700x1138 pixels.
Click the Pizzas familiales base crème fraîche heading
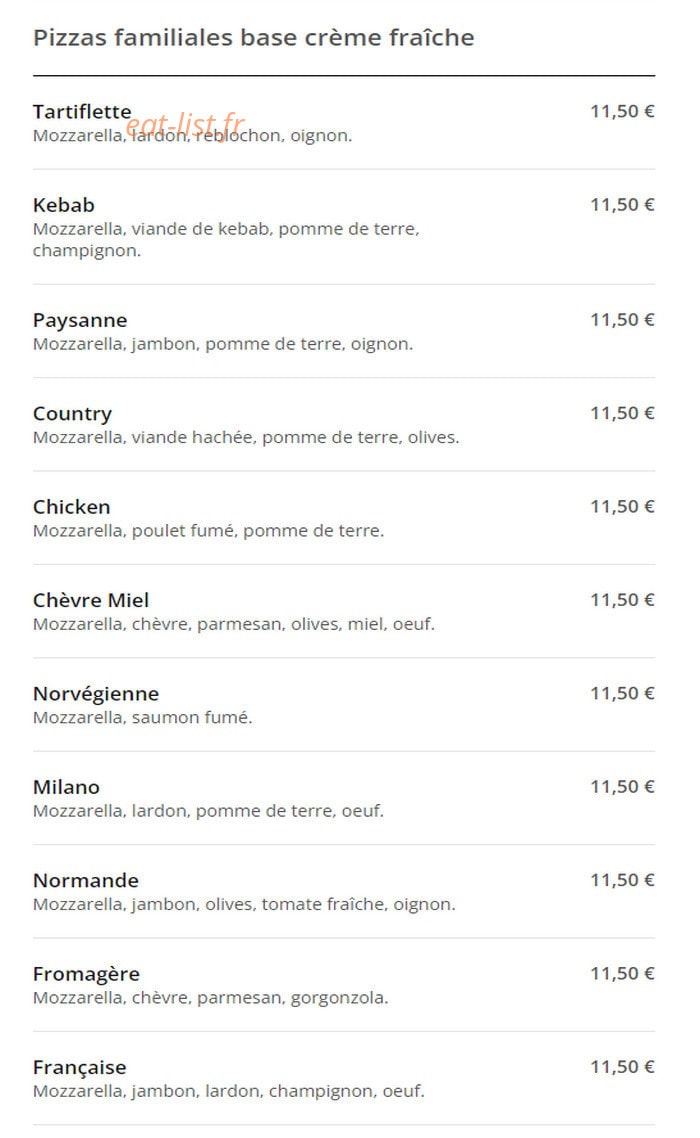coord(253,38)
